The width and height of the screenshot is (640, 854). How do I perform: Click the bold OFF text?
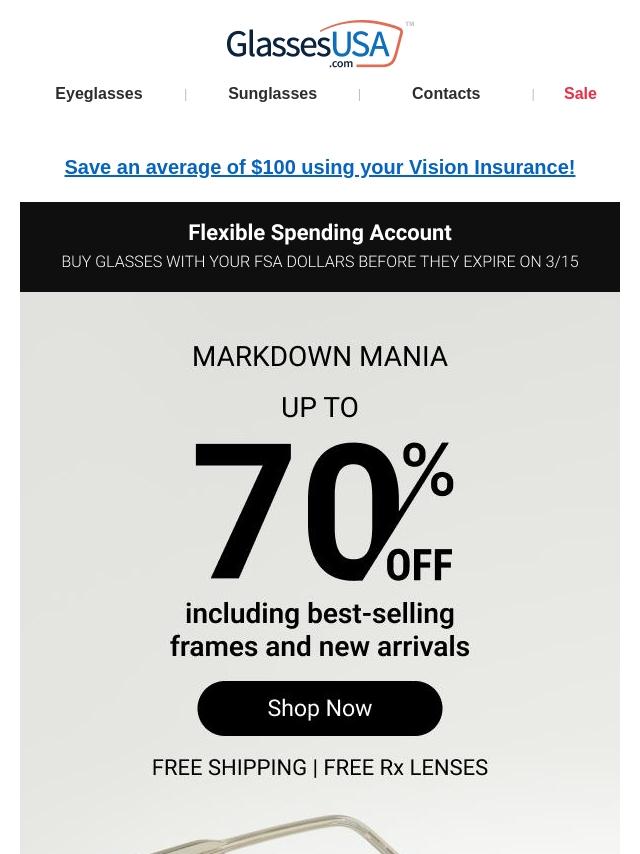click(419, 565)
